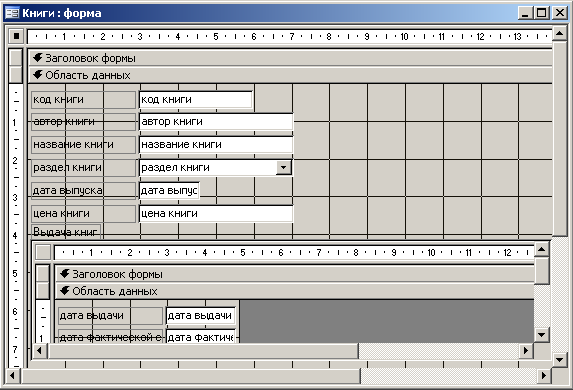Click the subform 'дата выдачи' text field
This screenshot has width=573, height=390.
pos(200,315)
